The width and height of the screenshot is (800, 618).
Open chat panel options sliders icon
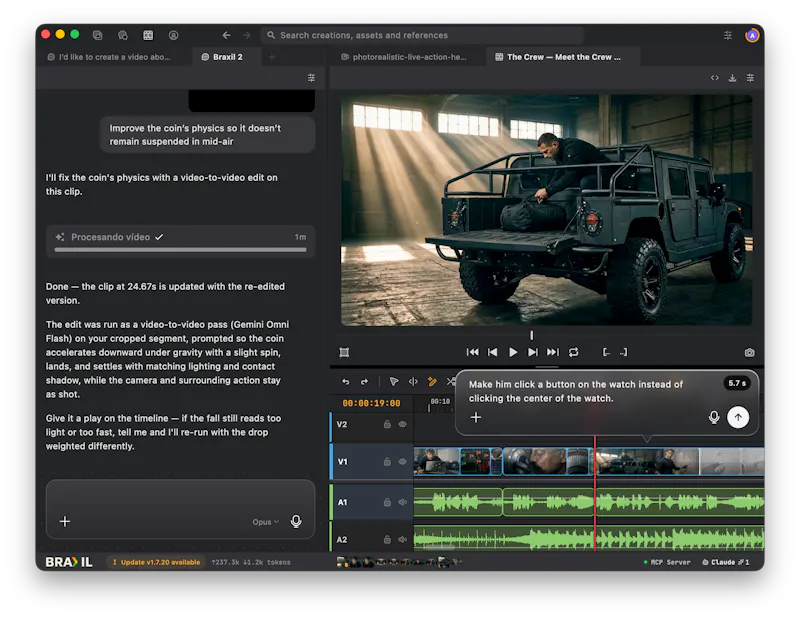(311, 78)
